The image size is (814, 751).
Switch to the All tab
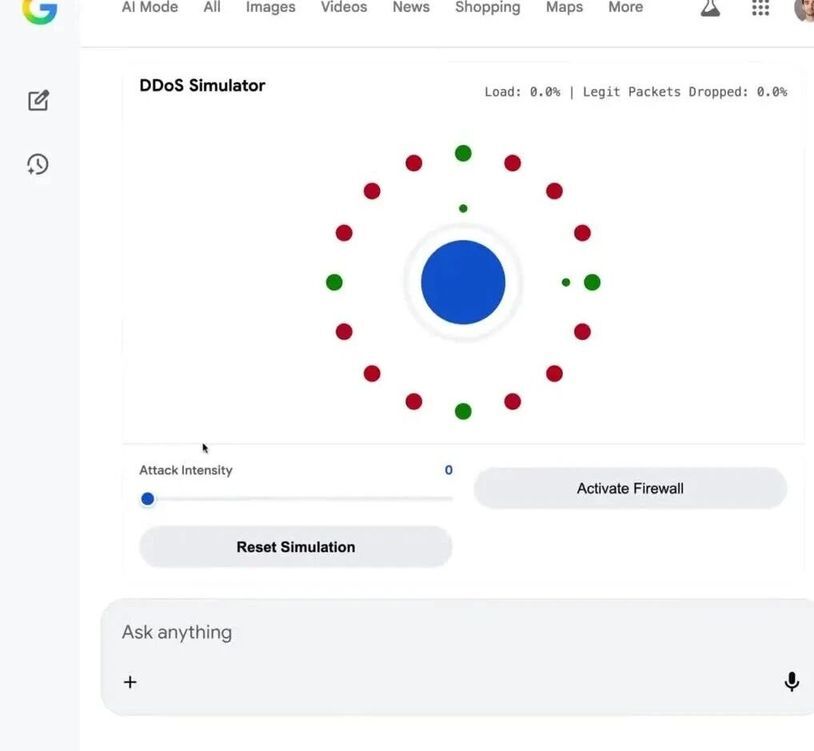click(212, 7)
